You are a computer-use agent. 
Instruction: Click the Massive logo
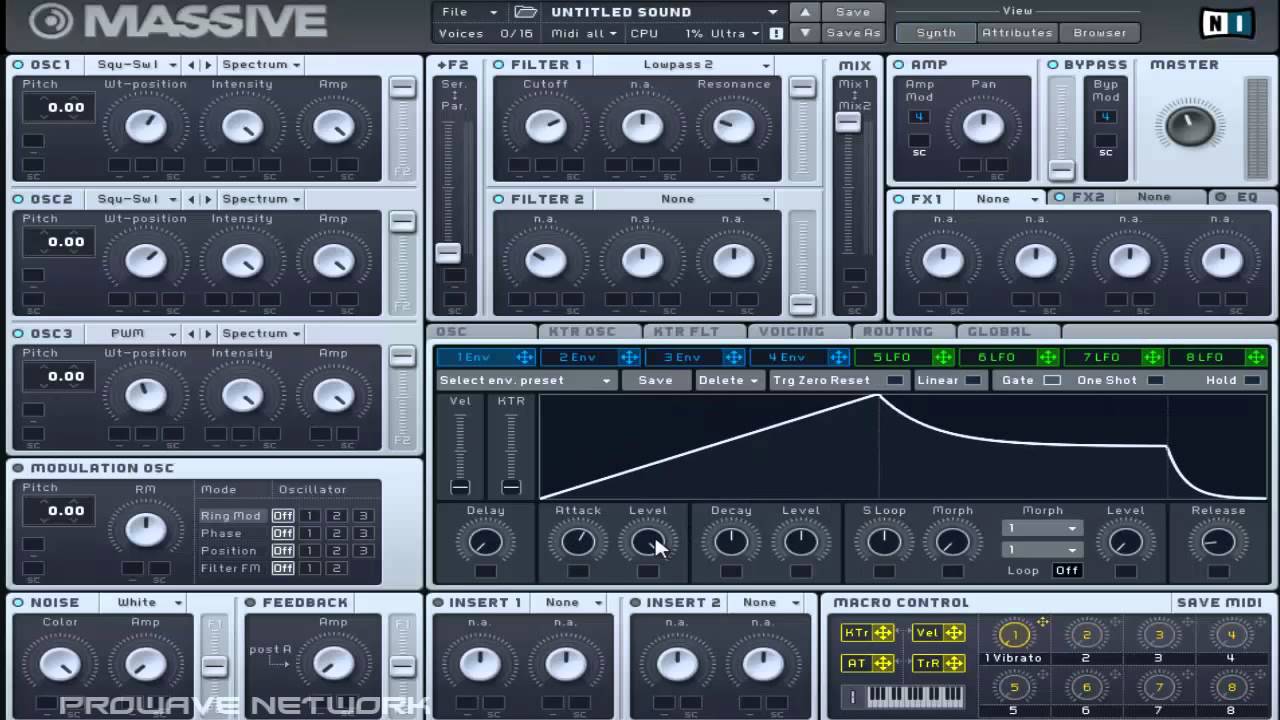point(178,21)
